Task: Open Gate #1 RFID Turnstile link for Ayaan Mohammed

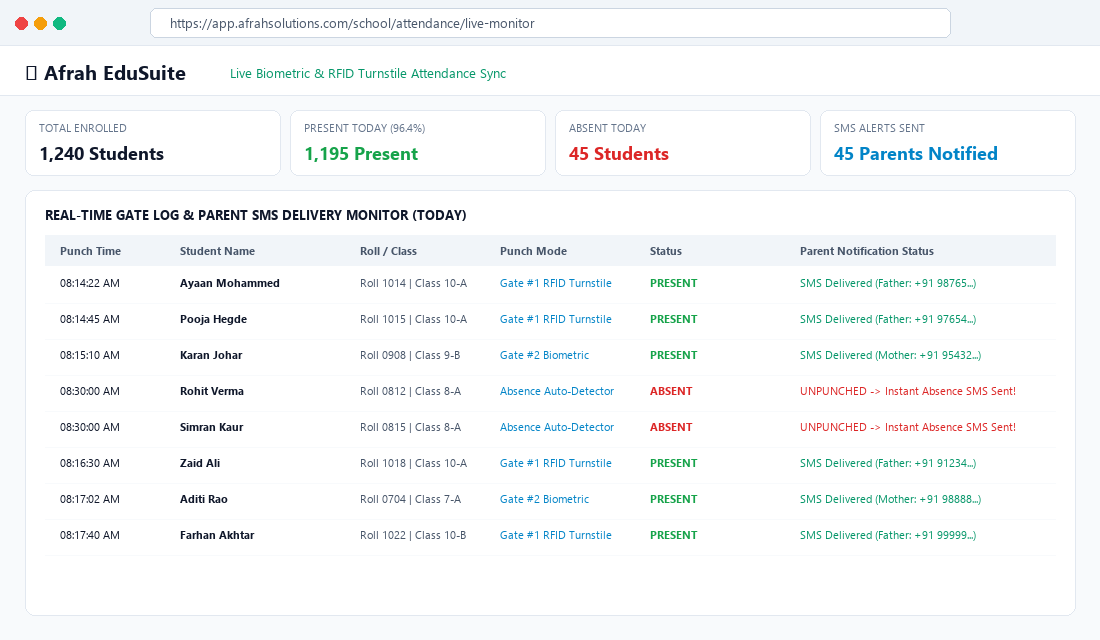Action: [x=556, y=284]
